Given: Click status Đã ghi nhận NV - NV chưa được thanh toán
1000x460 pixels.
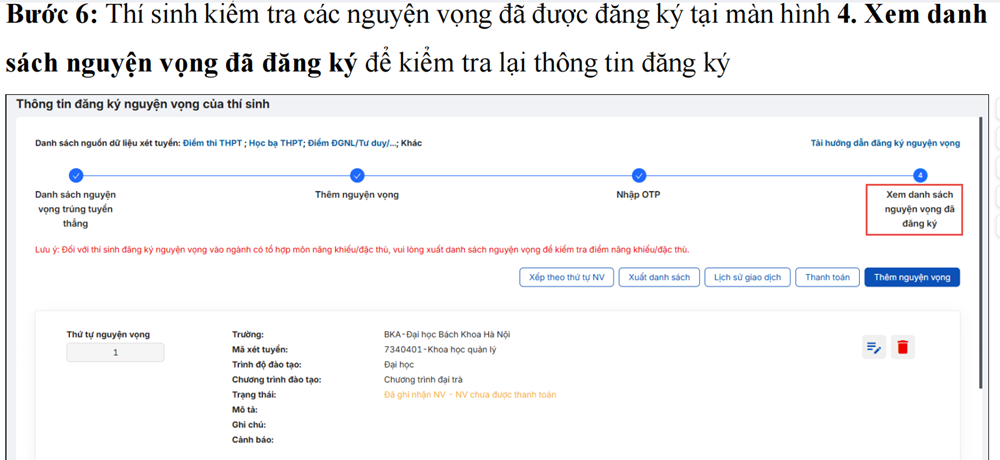Looking at the screenshot, I should [470, 395].
